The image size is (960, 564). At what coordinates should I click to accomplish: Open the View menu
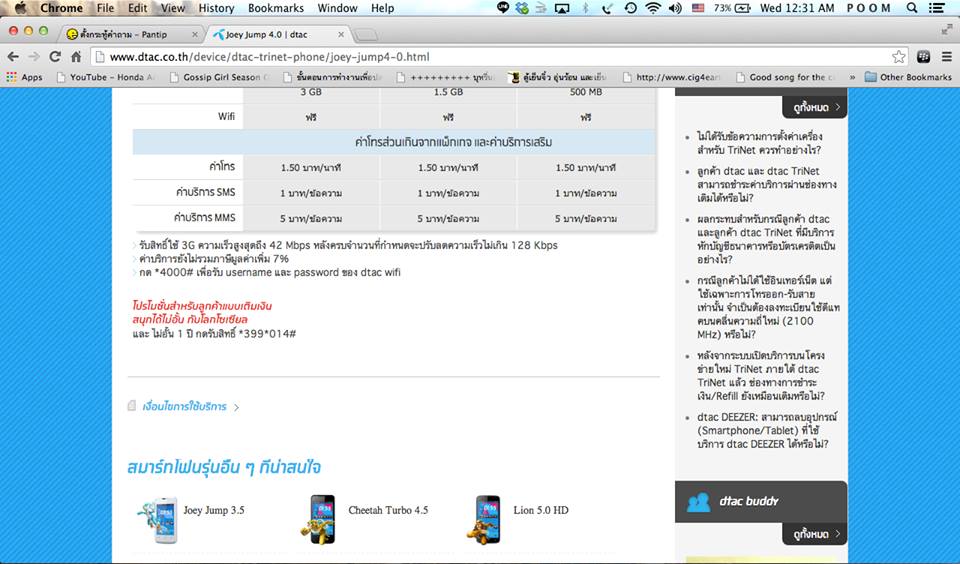tap(173, 8)
